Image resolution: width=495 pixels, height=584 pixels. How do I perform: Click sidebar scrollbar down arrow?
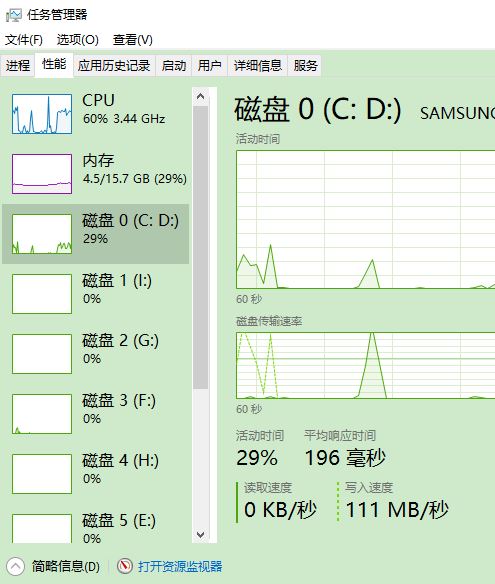pyautogui.click(x=200, y=535)
